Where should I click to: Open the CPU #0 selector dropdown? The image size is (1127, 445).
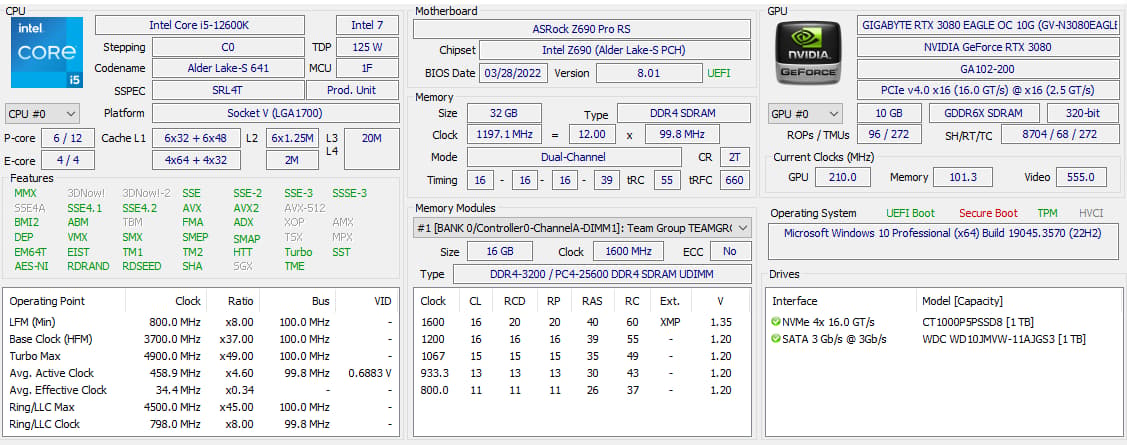click(x=42, y=114)
